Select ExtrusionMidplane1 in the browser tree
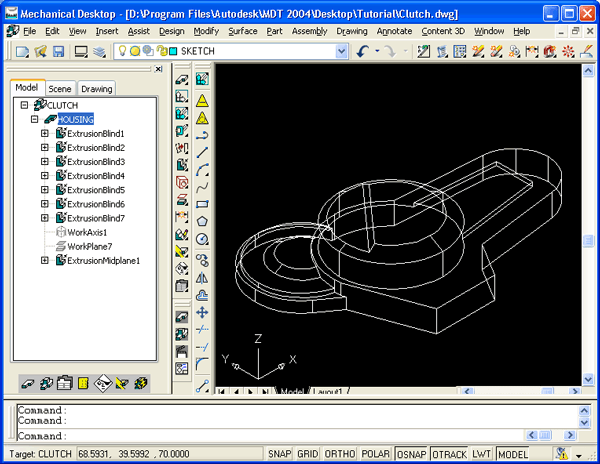The height and width of the screenshot is (464, 600). 102,260
